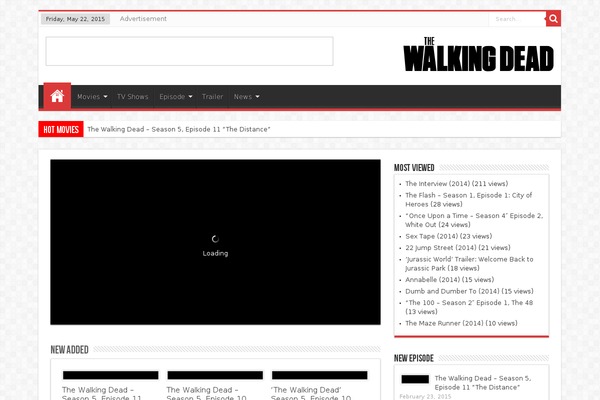Open Jurassic World Trailer link
This screenshot has width=600, height=400.
coord(469,264)
